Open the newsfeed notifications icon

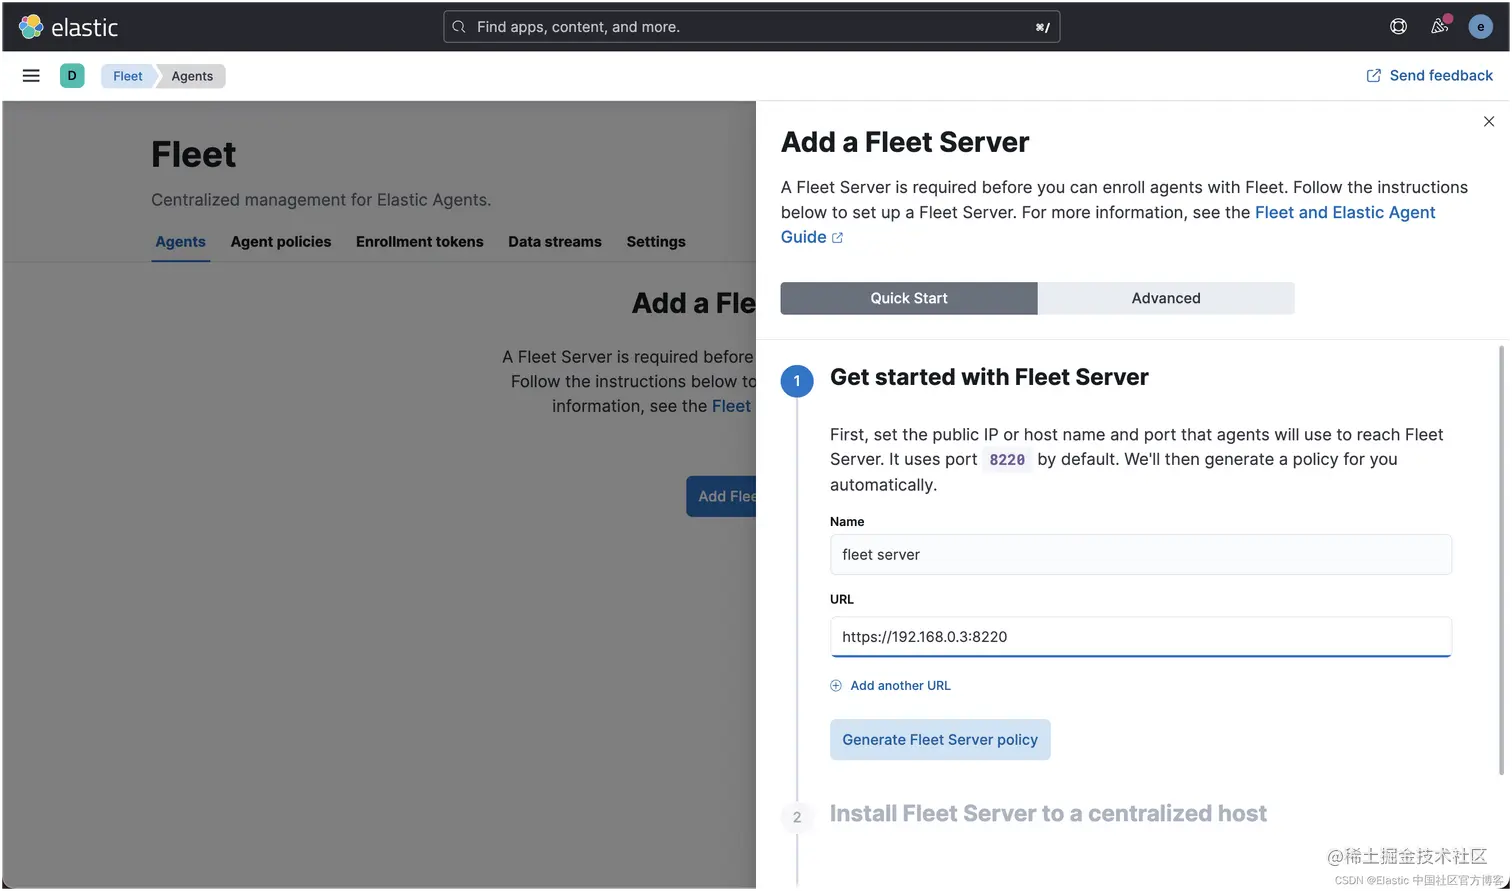[1440, 27]
